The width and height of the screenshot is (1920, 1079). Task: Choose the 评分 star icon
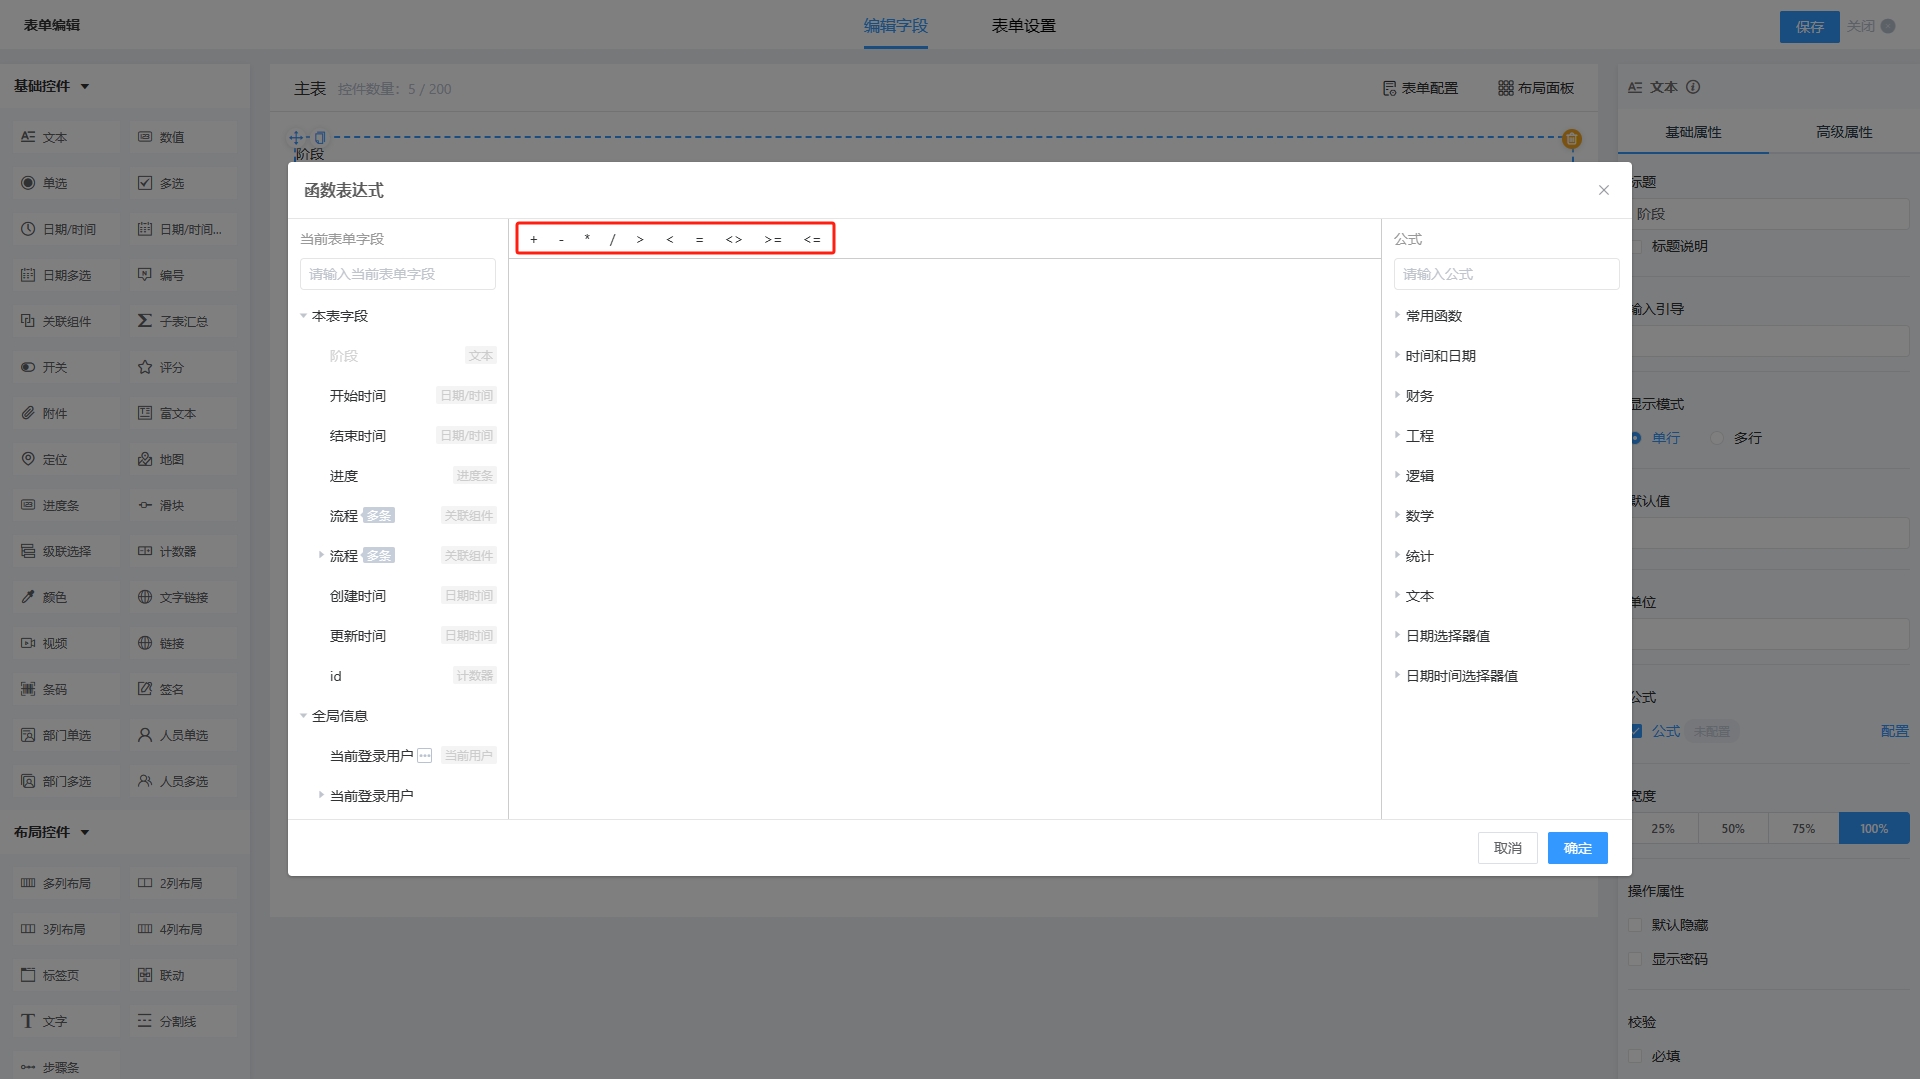click(x=145, y=367)
